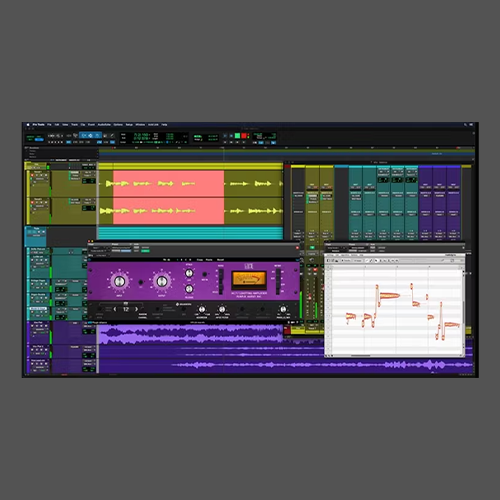The height and width of the screenshot is (500, 500).
Task: Click right arrow next to 12 preset number
Action: (136, 309)
